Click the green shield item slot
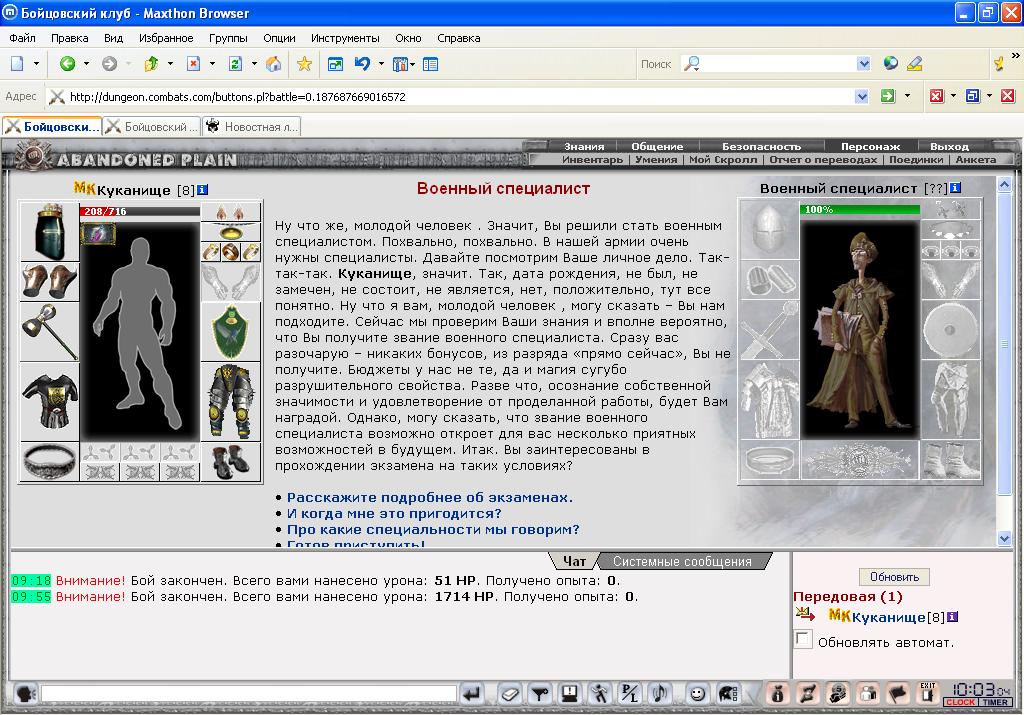Viewport: 1024px width, 715px height. tap(231, 332)
